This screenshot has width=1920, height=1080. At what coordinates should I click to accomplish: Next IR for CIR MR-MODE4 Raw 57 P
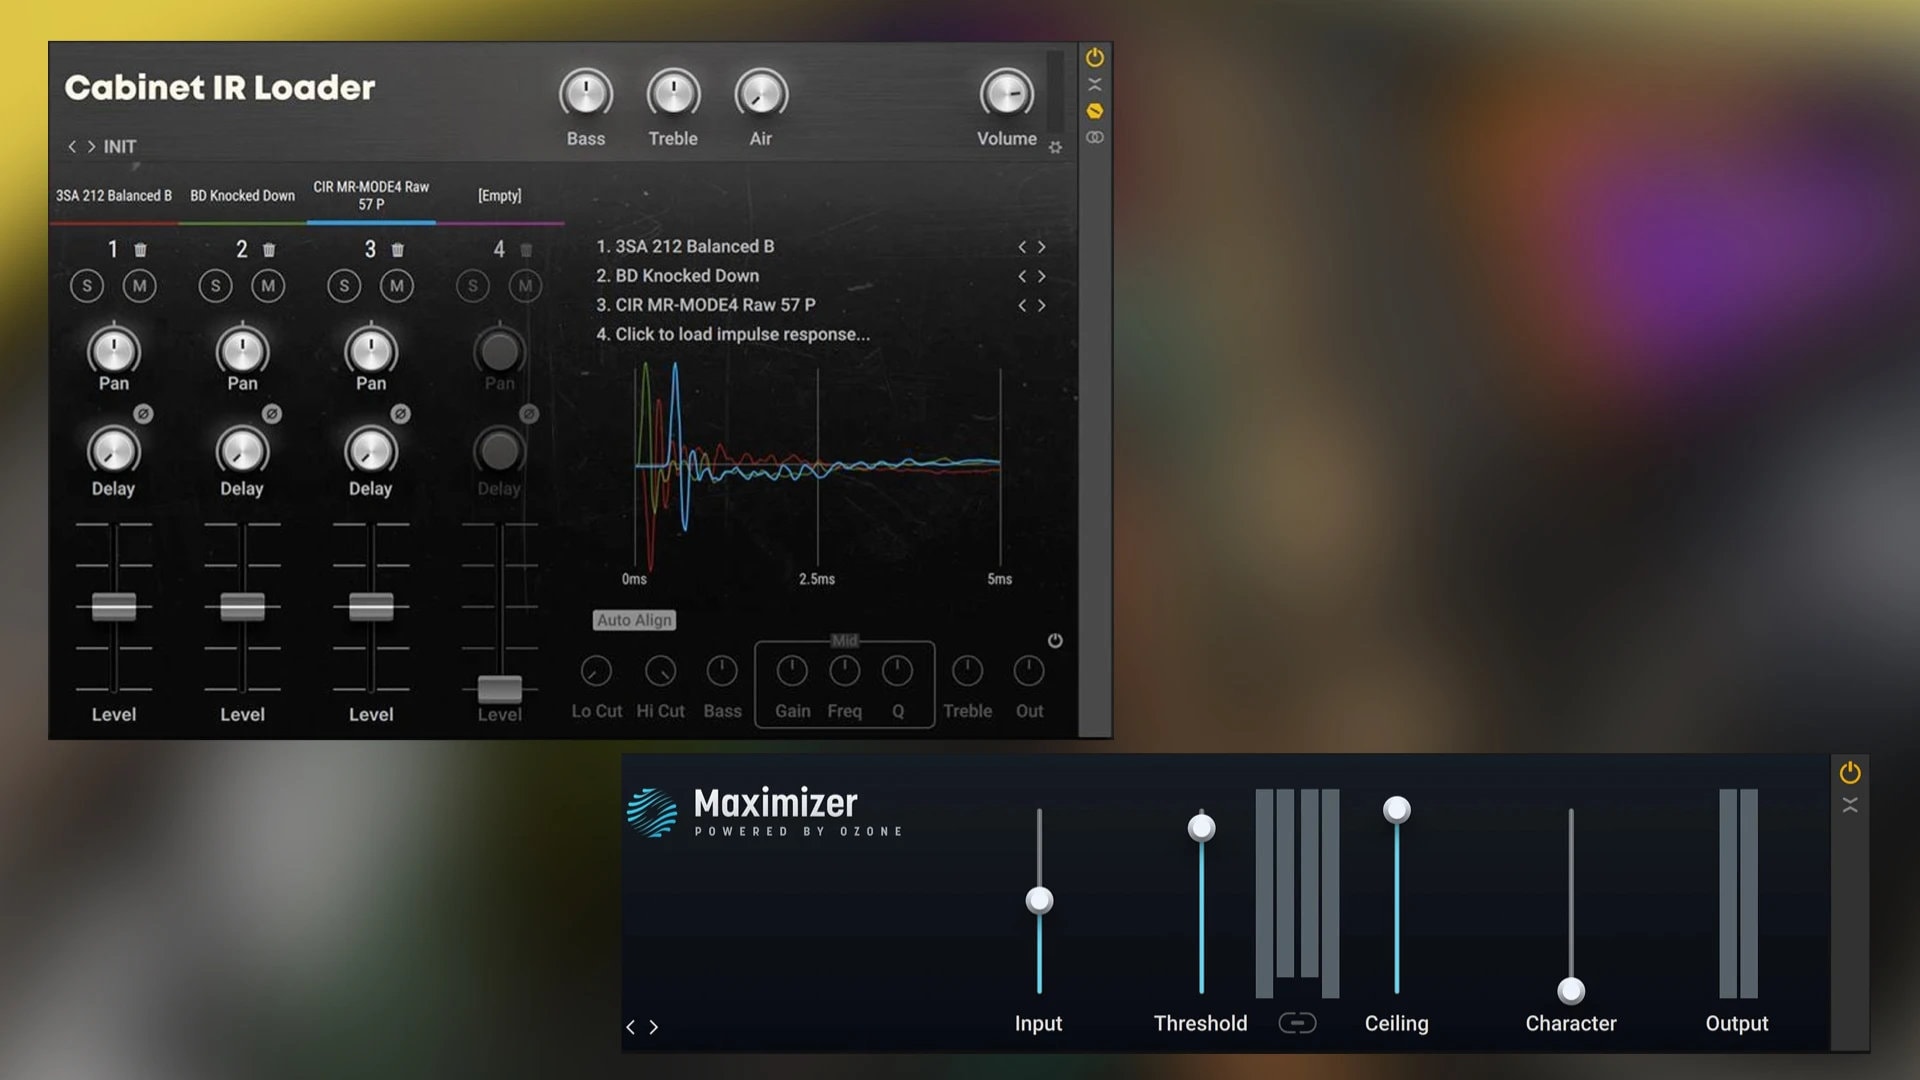point(1041,305)
